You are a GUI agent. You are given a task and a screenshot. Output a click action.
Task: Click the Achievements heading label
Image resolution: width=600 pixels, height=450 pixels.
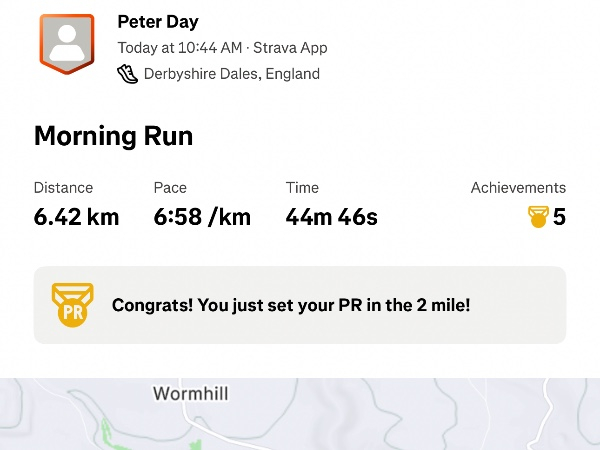[518, 187]
